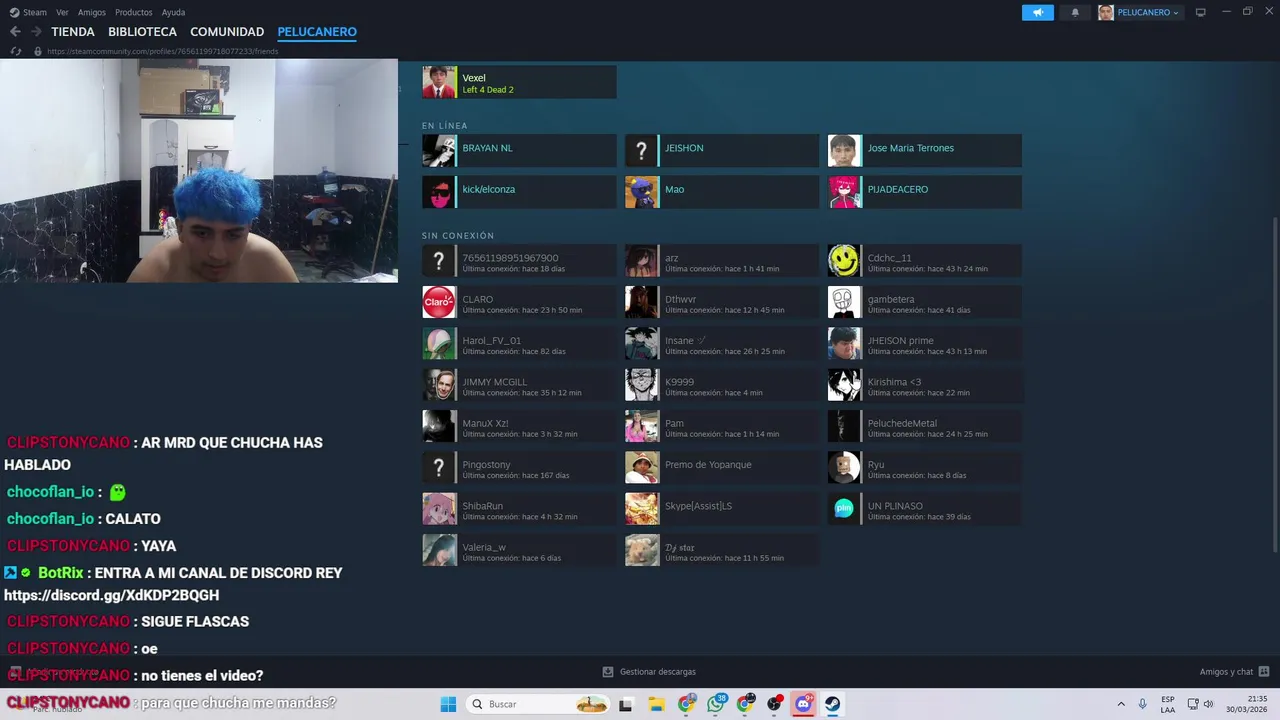Go to the BIBLIOTECA tab
The width and height of the screenshot is (1280, 720).
pos(142,32)
